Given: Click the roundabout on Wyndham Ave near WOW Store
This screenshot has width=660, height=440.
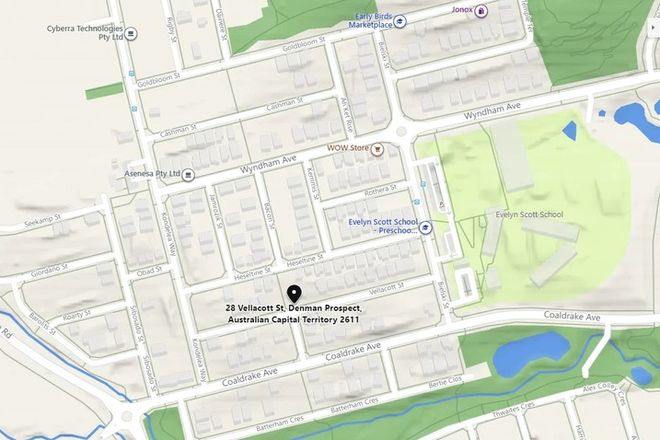Looking at the screenshot, I should (401, 131).
